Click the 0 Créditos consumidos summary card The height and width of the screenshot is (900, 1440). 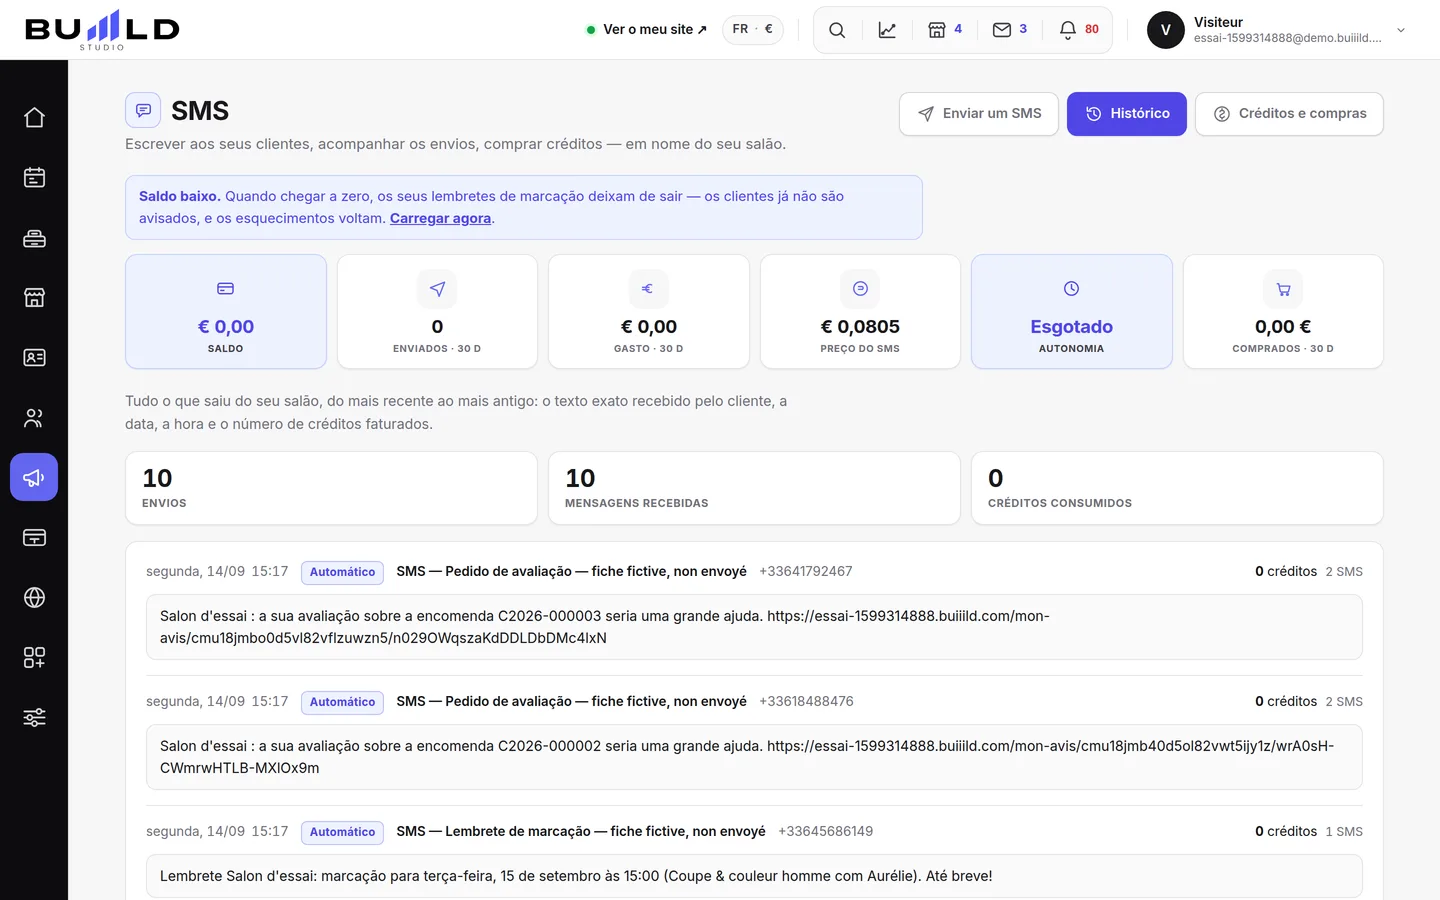pos(1177,488)
